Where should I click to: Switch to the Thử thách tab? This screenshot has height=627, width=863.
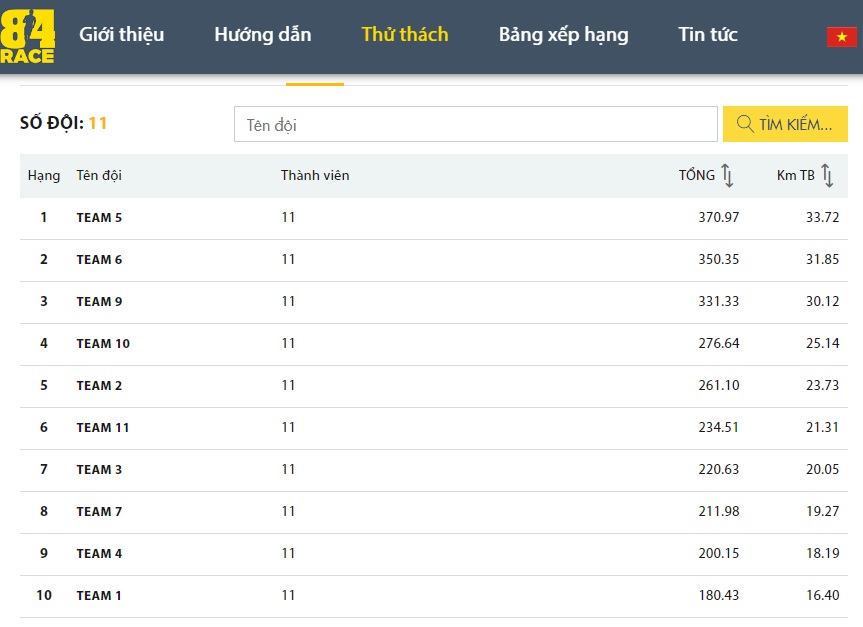pyautogui.click(x=404, y=35)
